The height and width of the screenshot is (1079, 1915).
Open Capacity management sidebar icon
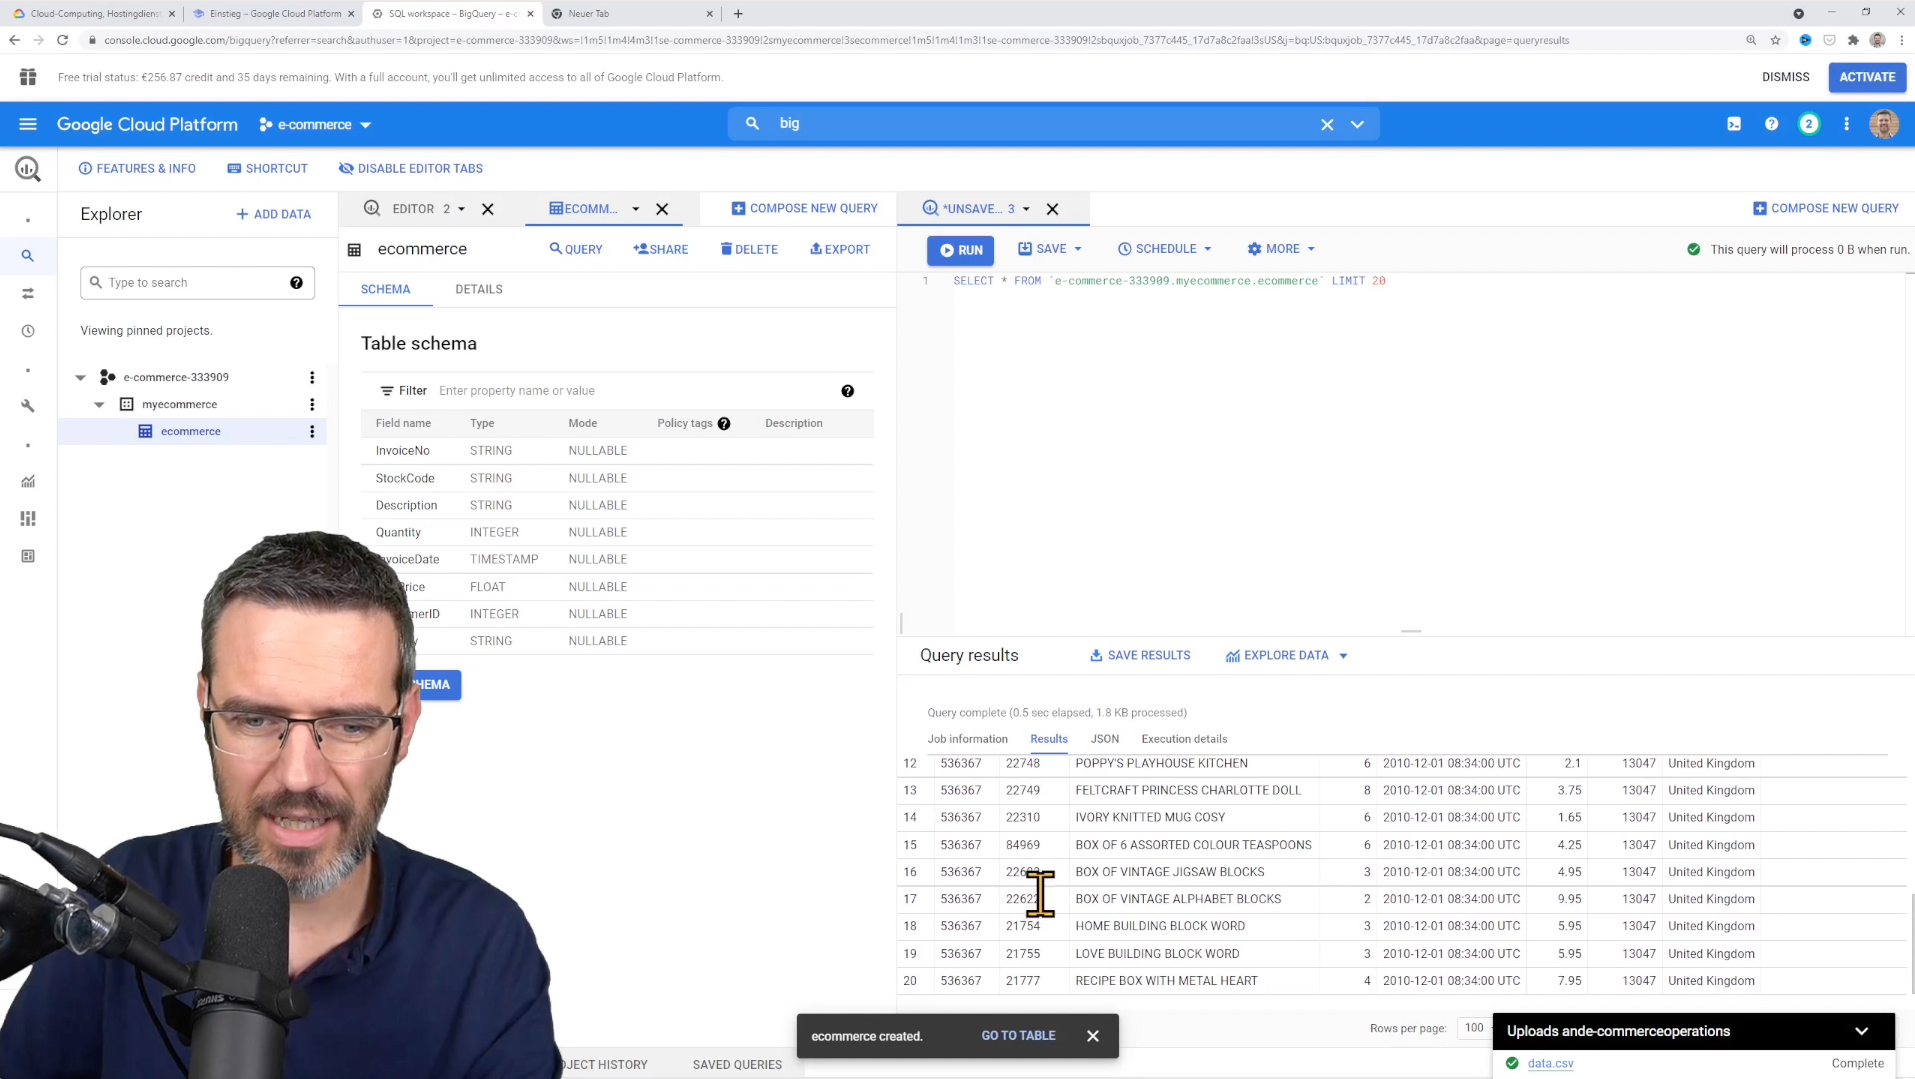click(28, 518)
